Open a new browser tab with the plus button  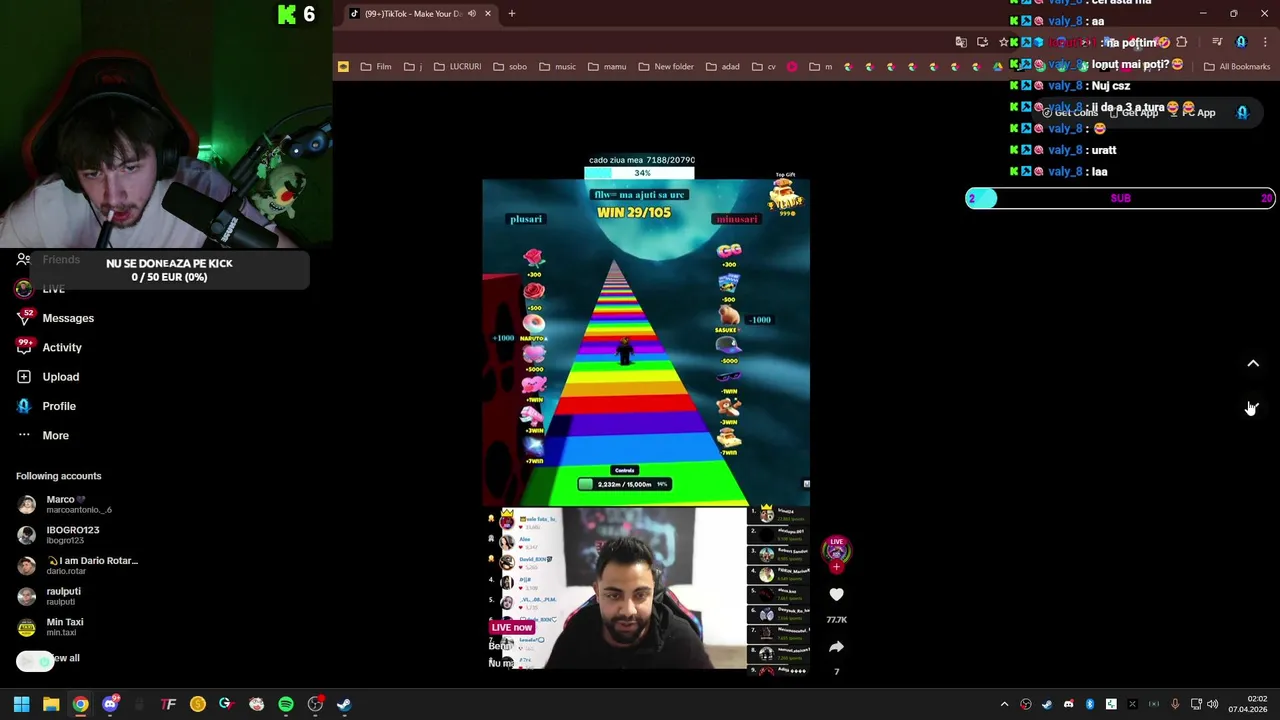(511, 14)
